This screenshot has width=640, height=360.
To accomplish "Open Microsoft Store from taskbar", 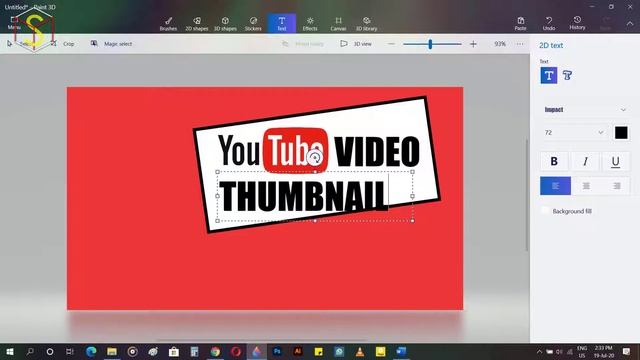I will tap(174, 351).
